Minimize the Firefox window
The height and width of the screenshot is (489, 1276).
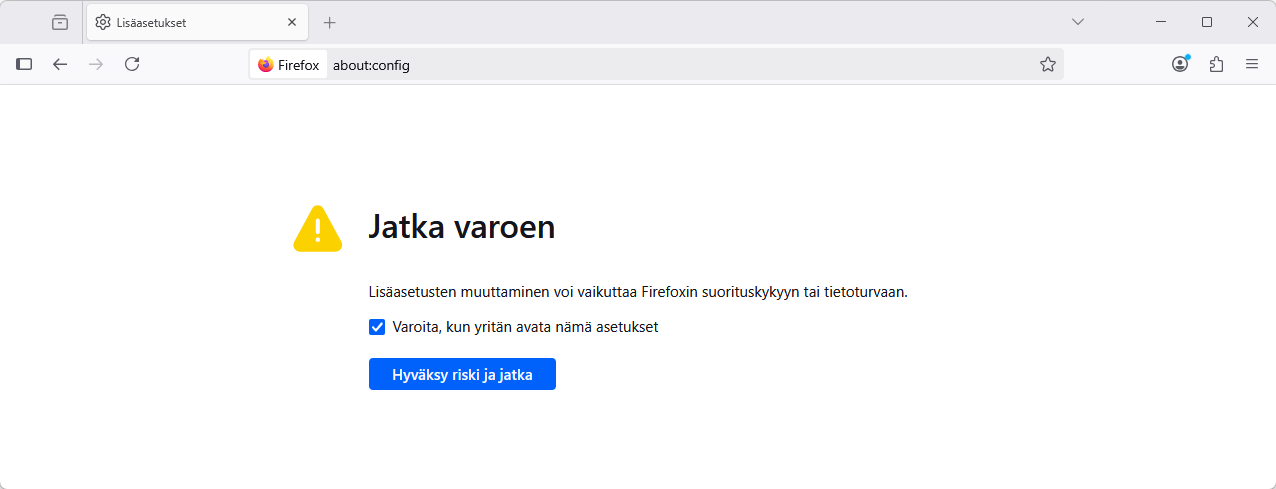(x=1161, y=22)
